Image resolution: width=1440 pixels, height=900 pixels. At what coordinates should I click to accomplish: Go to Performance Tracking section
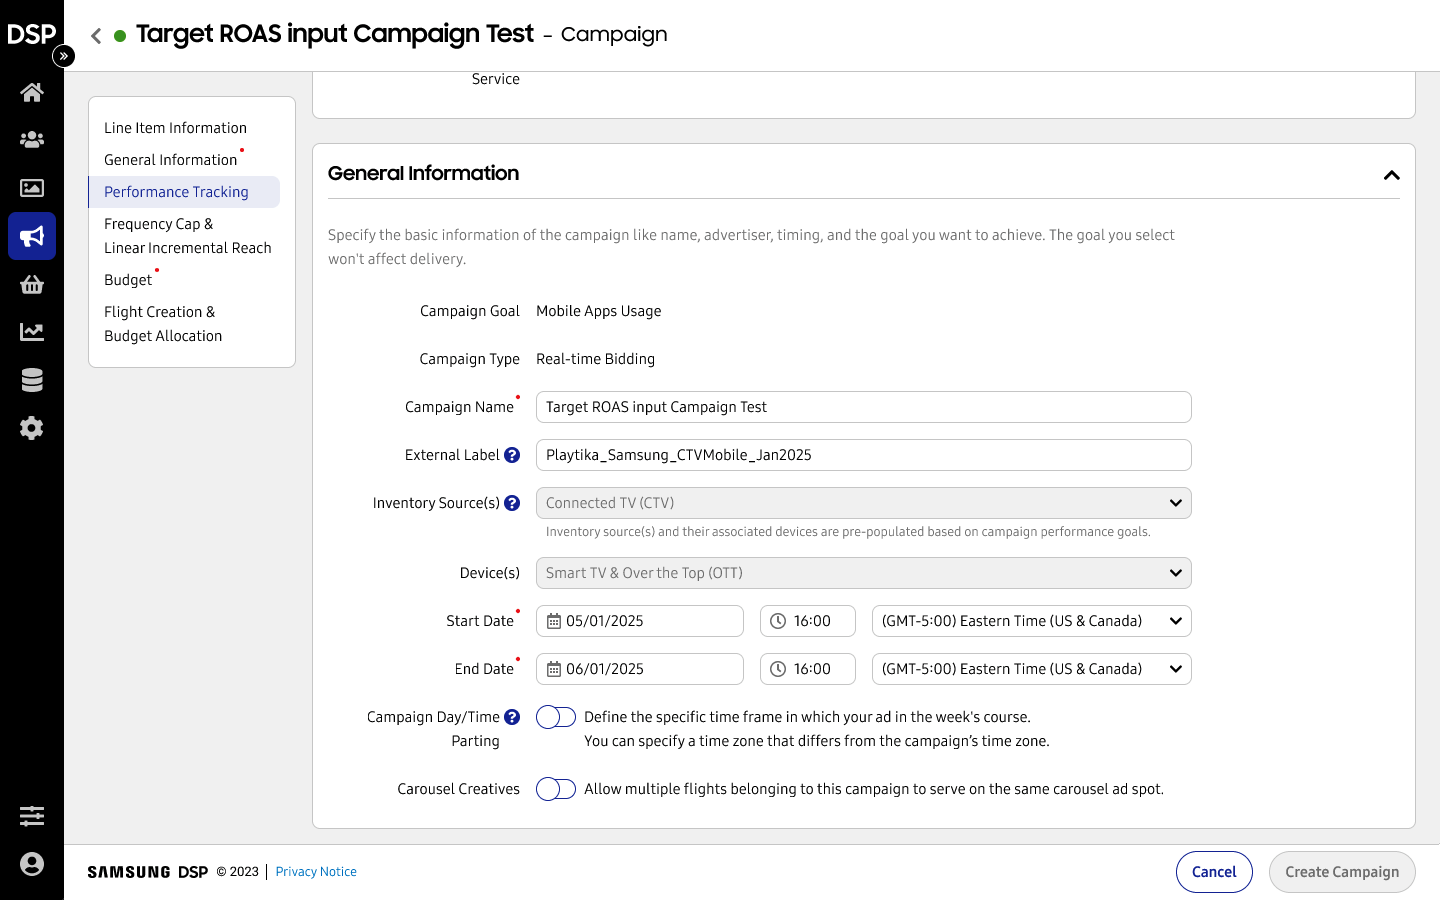coord(176,192)
